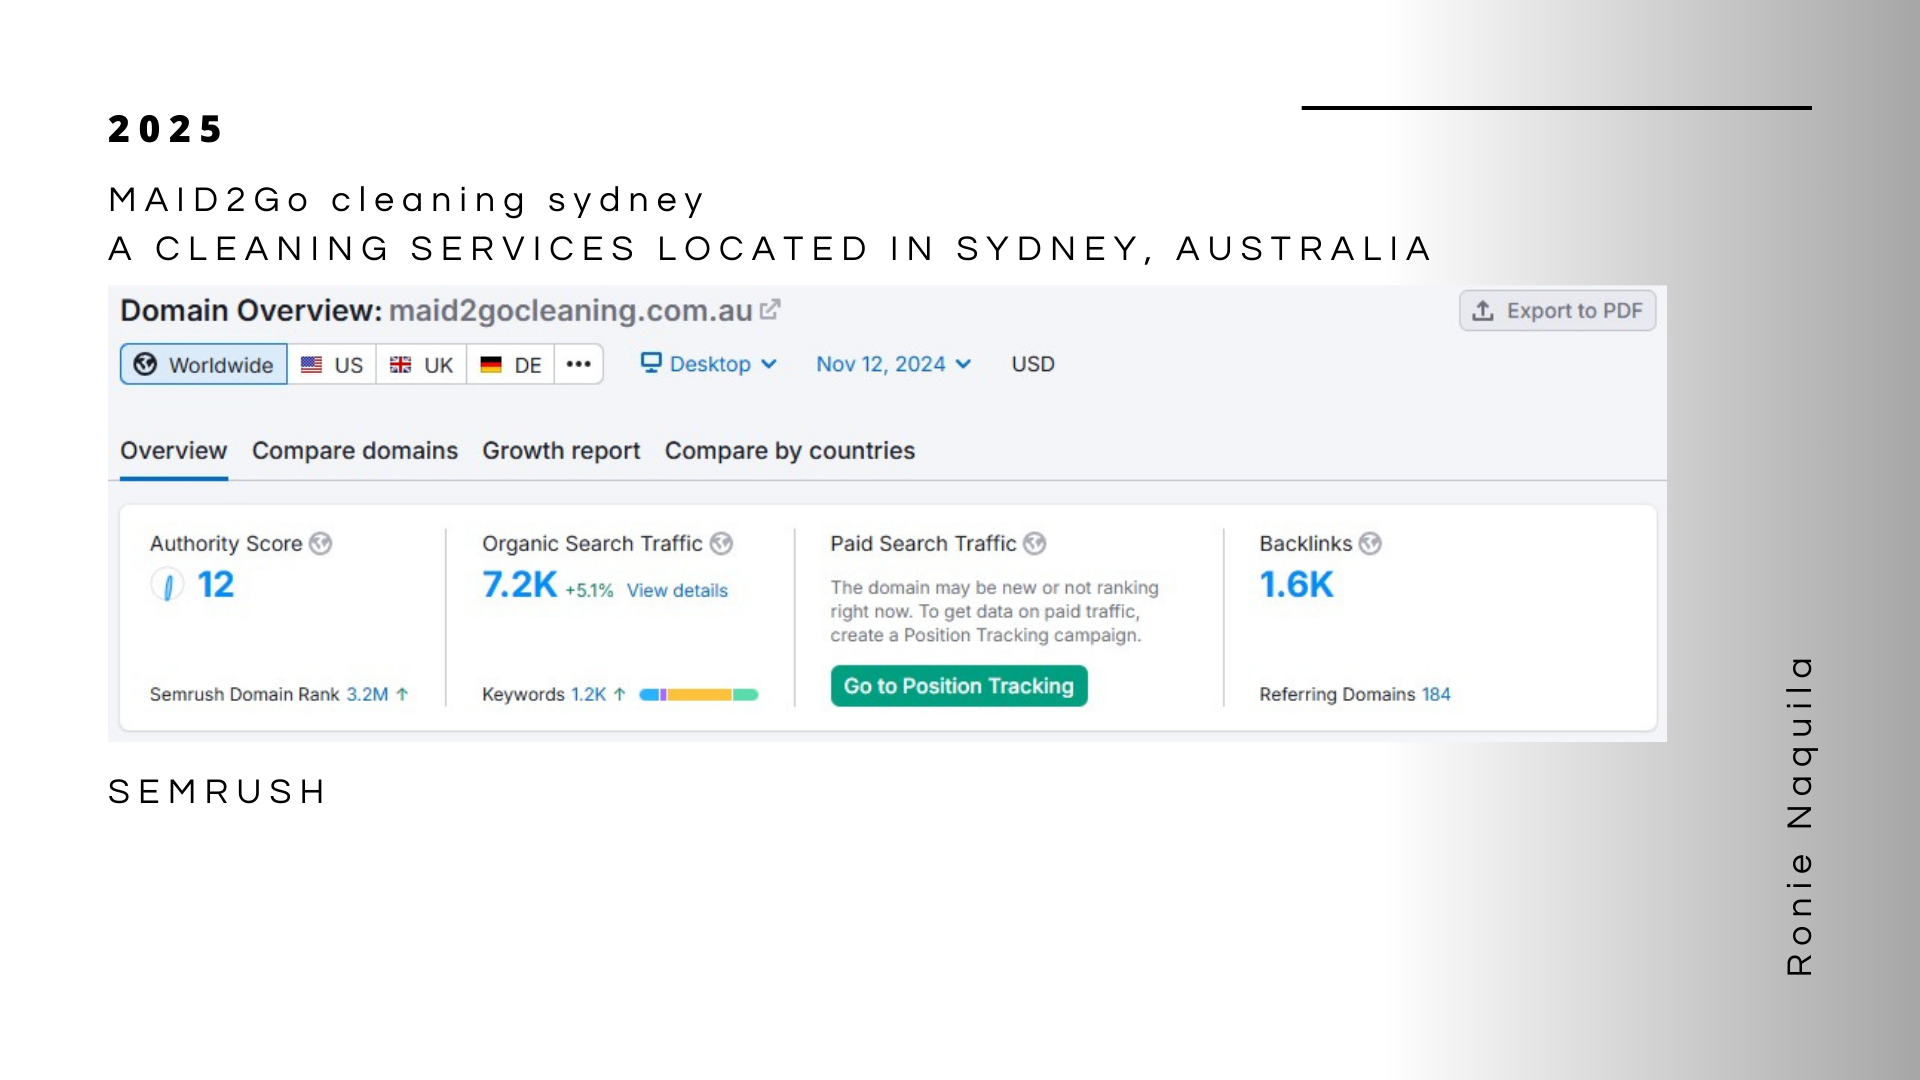
Task: Open the Growth report tab
Action: click(x=561, y=451)
